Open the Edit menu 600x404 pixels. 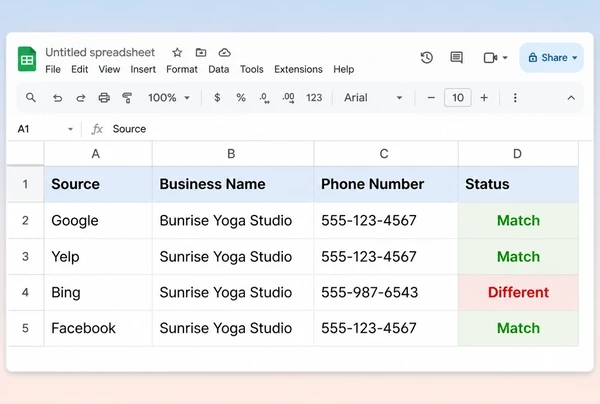80,69
